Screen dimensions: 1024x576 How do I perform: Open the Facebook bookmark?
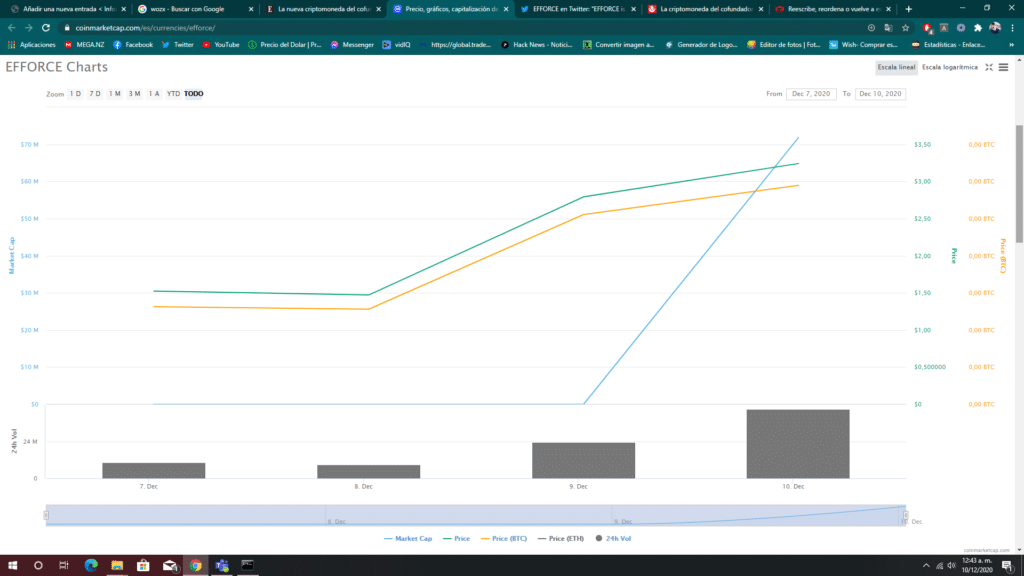(x=133, y=45)
